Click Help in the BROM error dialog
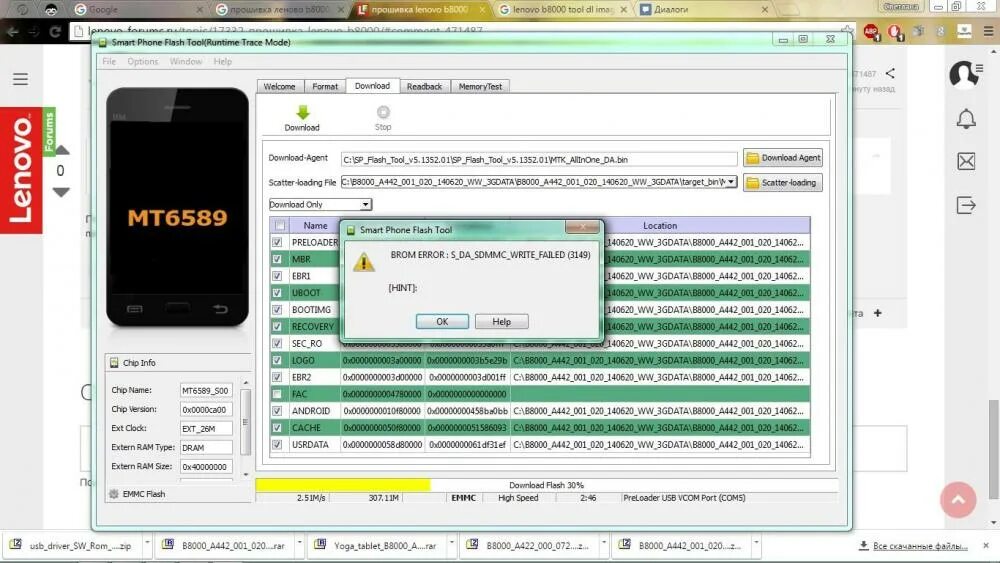1000x563 pixels. (x=501, y=321)
